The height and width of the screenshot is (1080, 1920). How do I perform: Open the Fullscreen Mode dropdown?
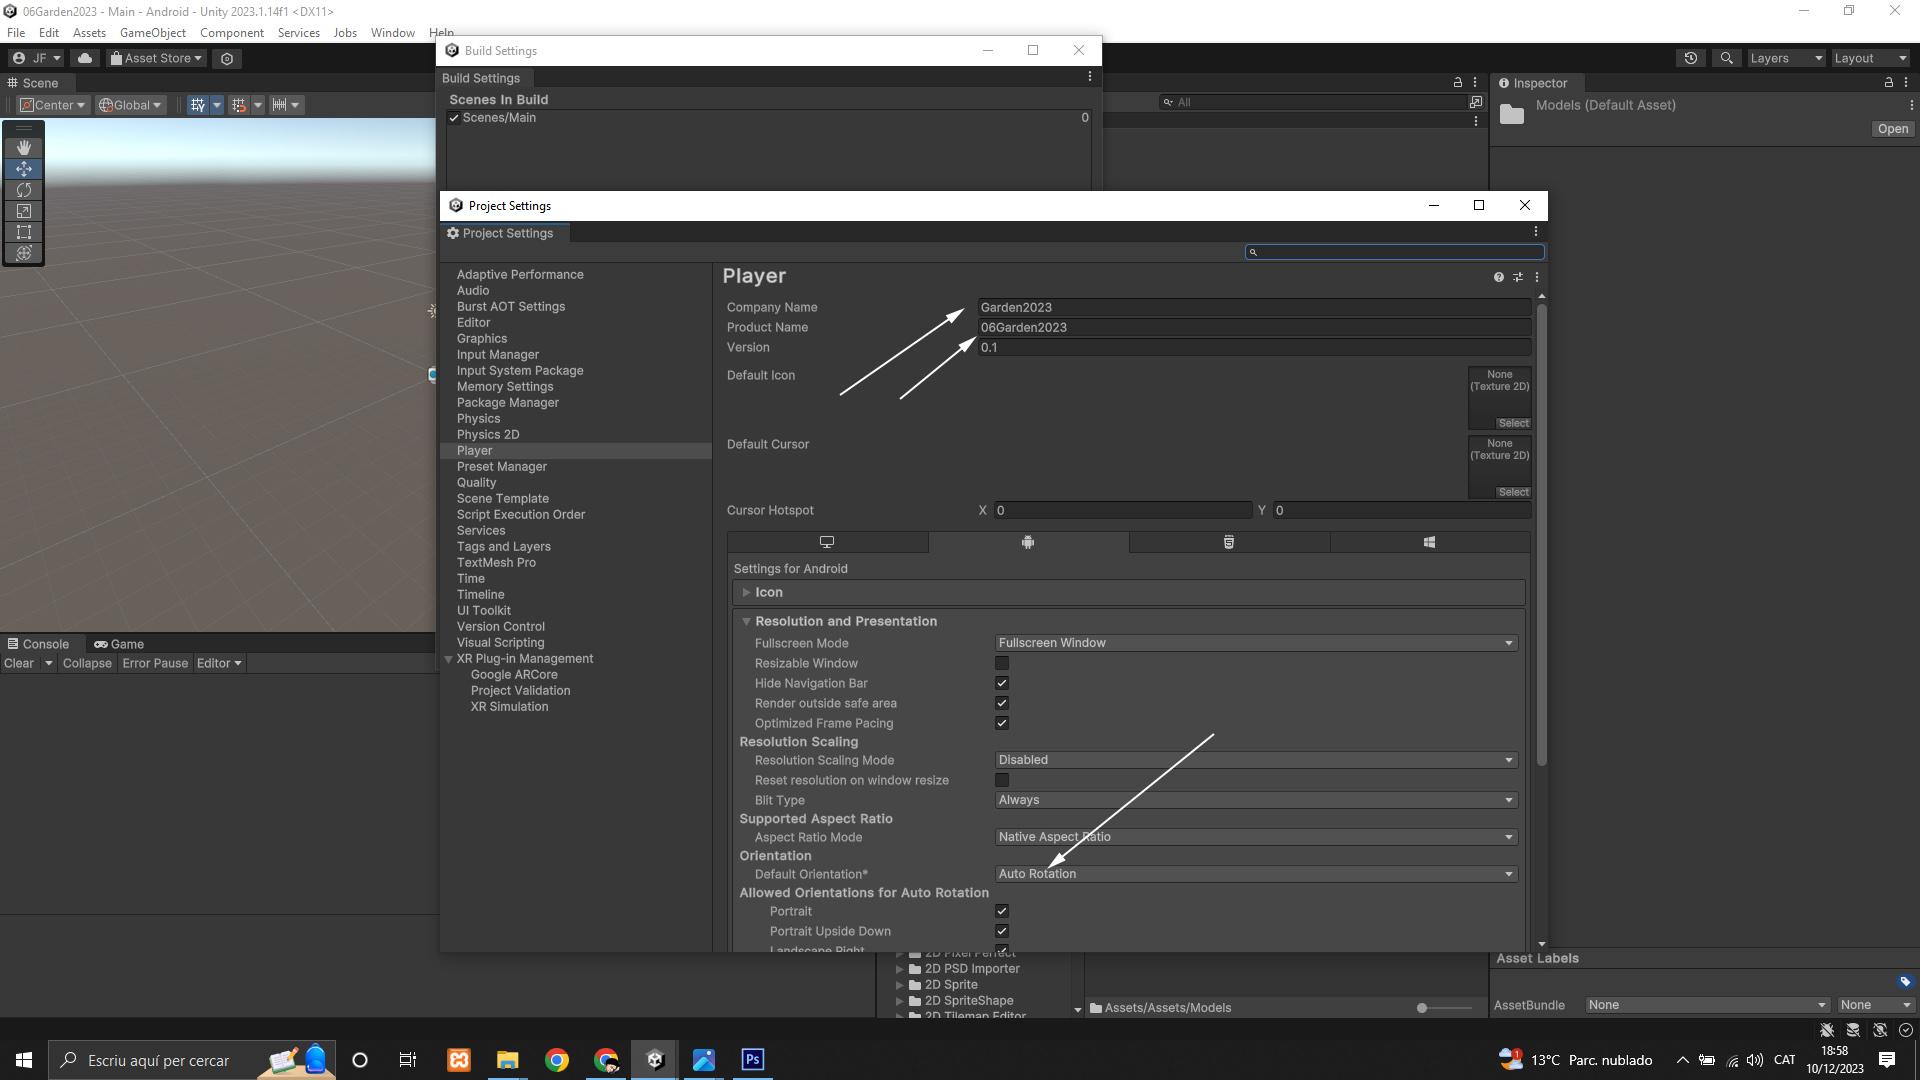(1256, 643)
